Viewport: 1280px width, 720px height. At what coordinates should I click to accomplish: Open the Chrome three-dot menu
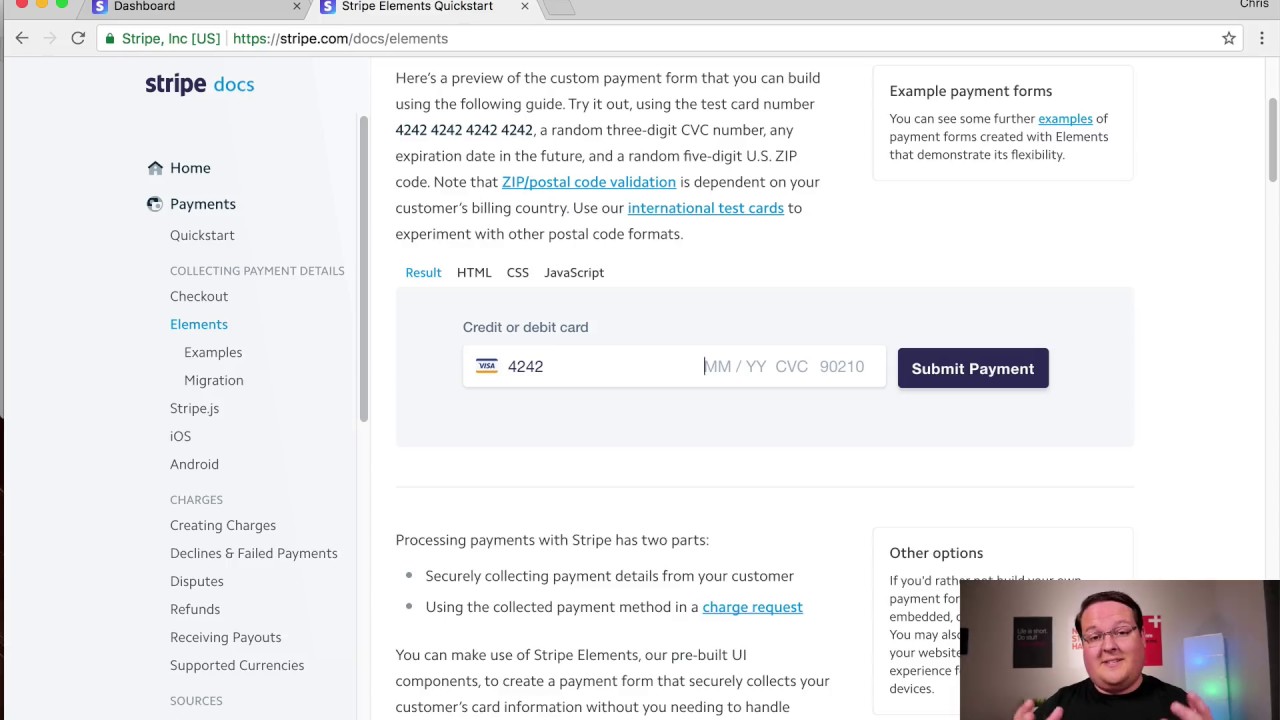(x=1262, y=38)
